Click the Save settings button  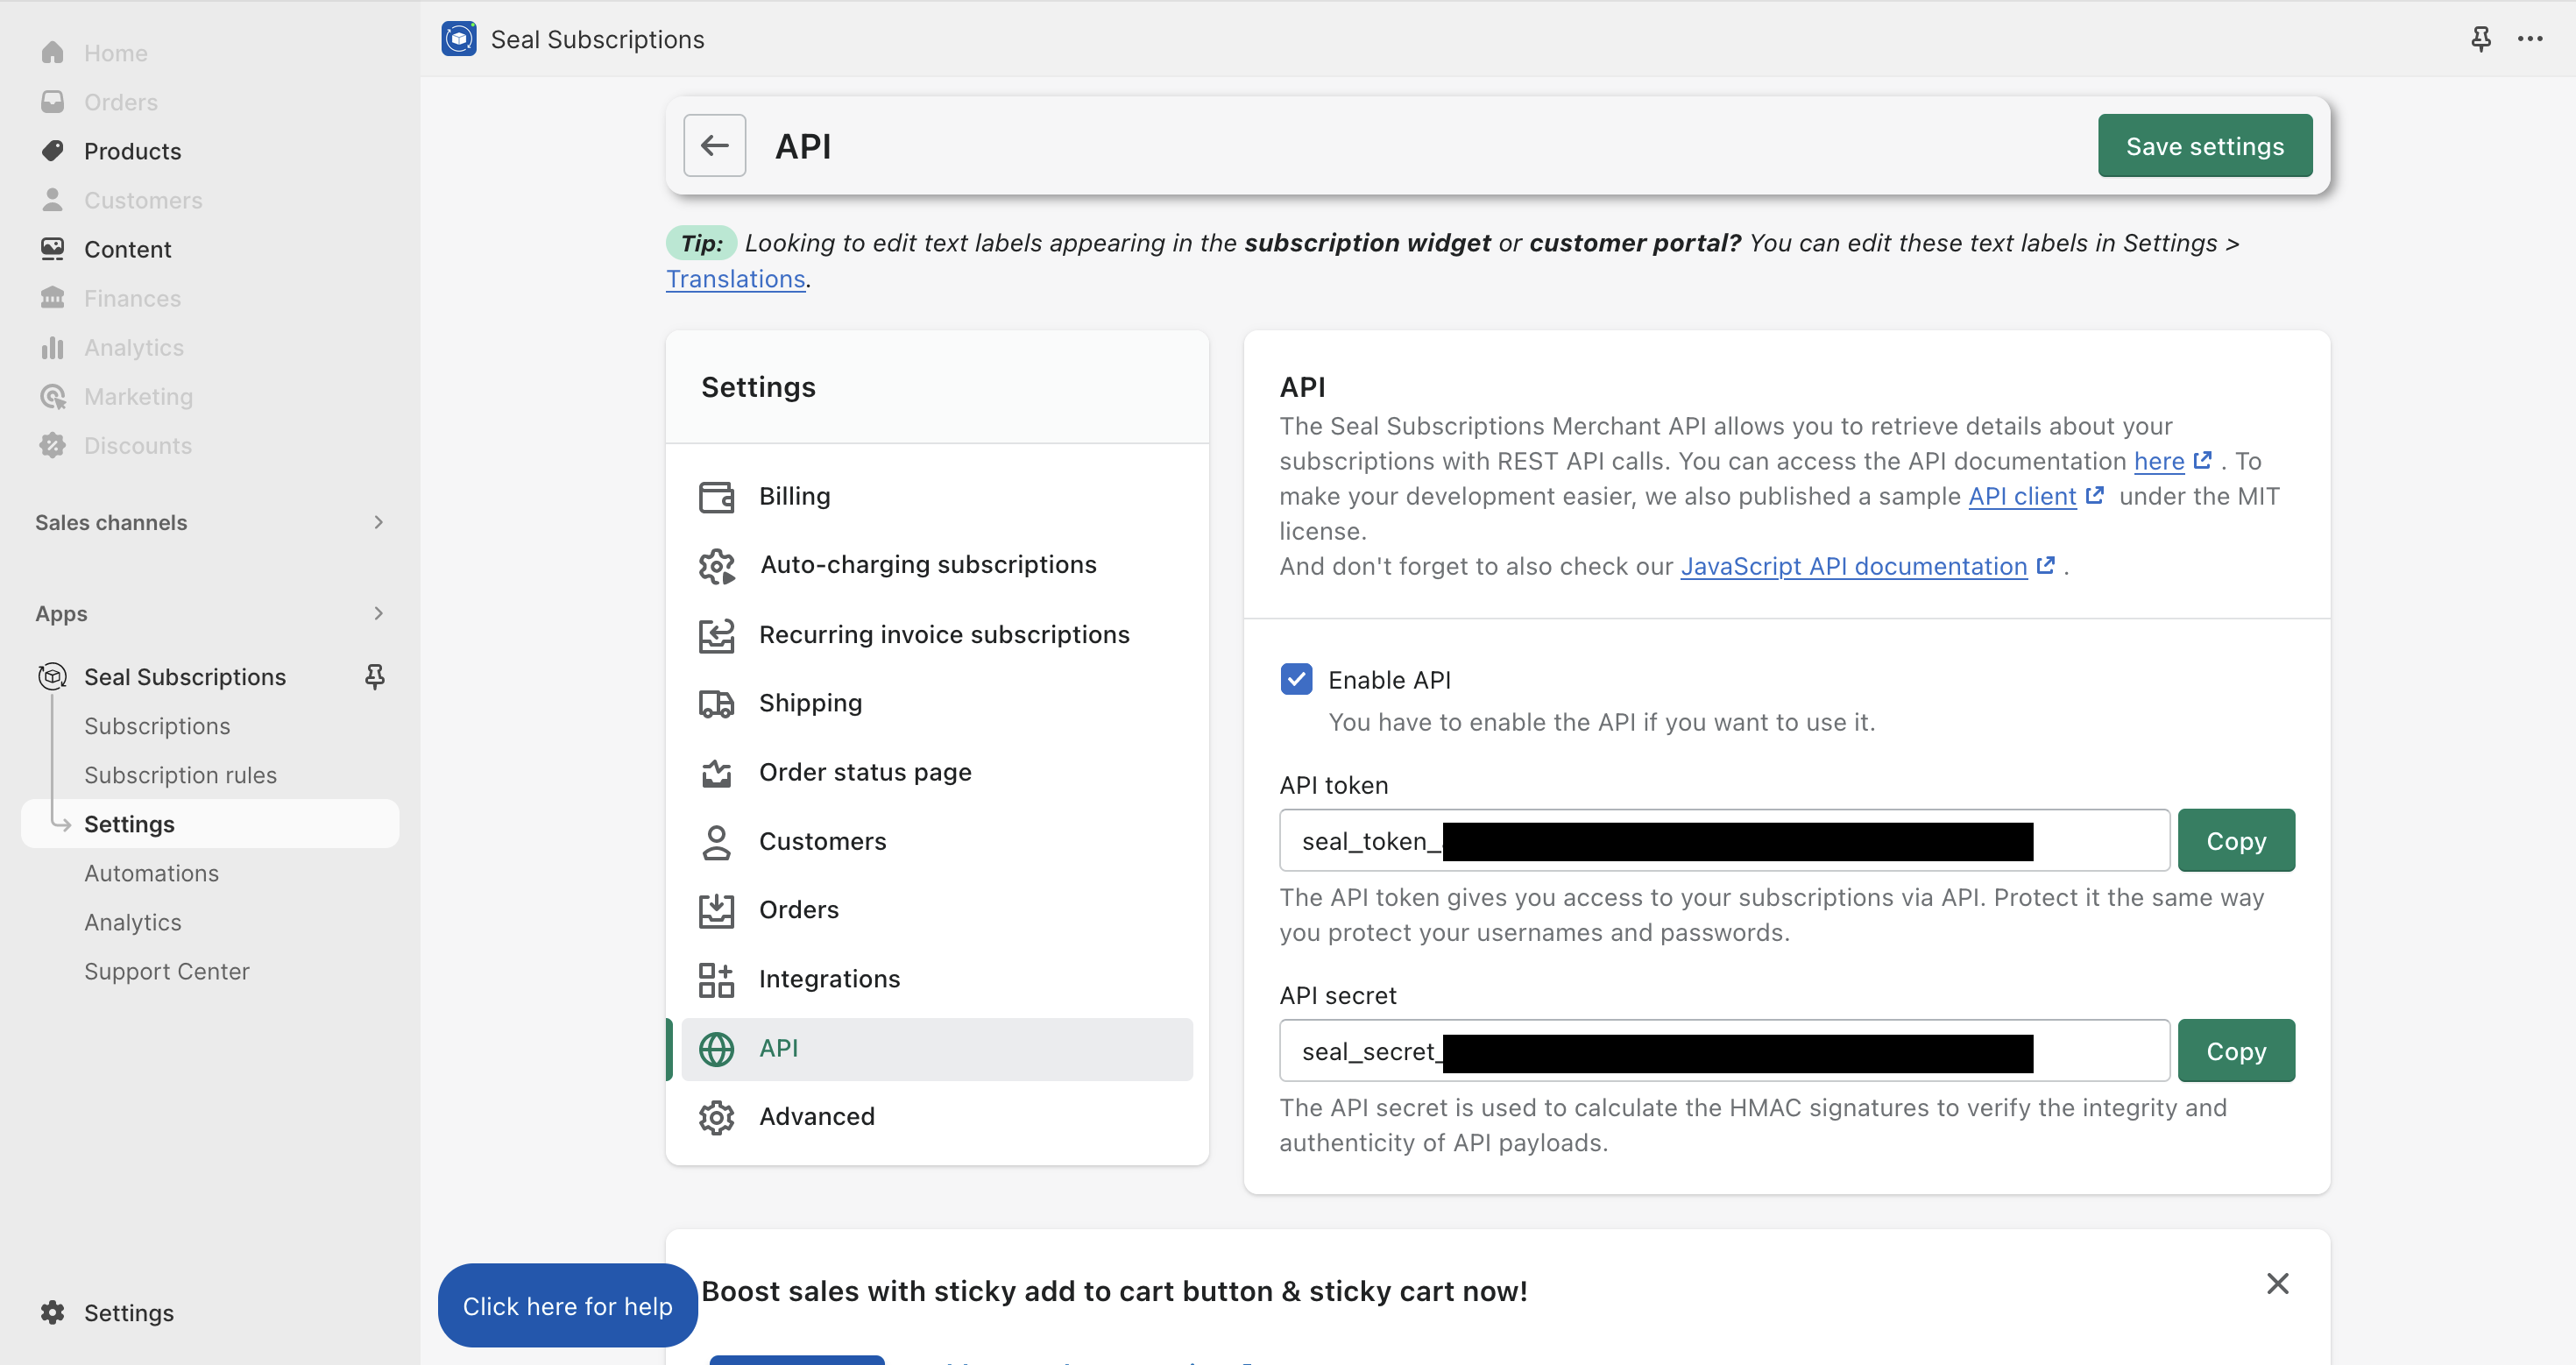[2204, 146]
